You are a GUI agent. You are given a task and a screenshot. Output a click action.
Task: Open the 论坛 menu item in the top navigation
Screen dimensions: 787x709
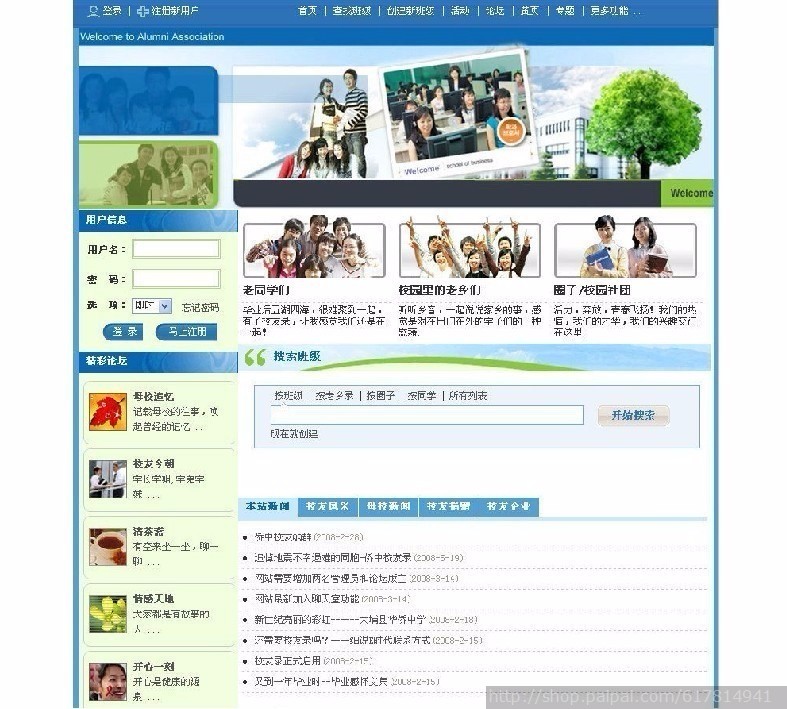pyautogui.click(x=495, y=11)
